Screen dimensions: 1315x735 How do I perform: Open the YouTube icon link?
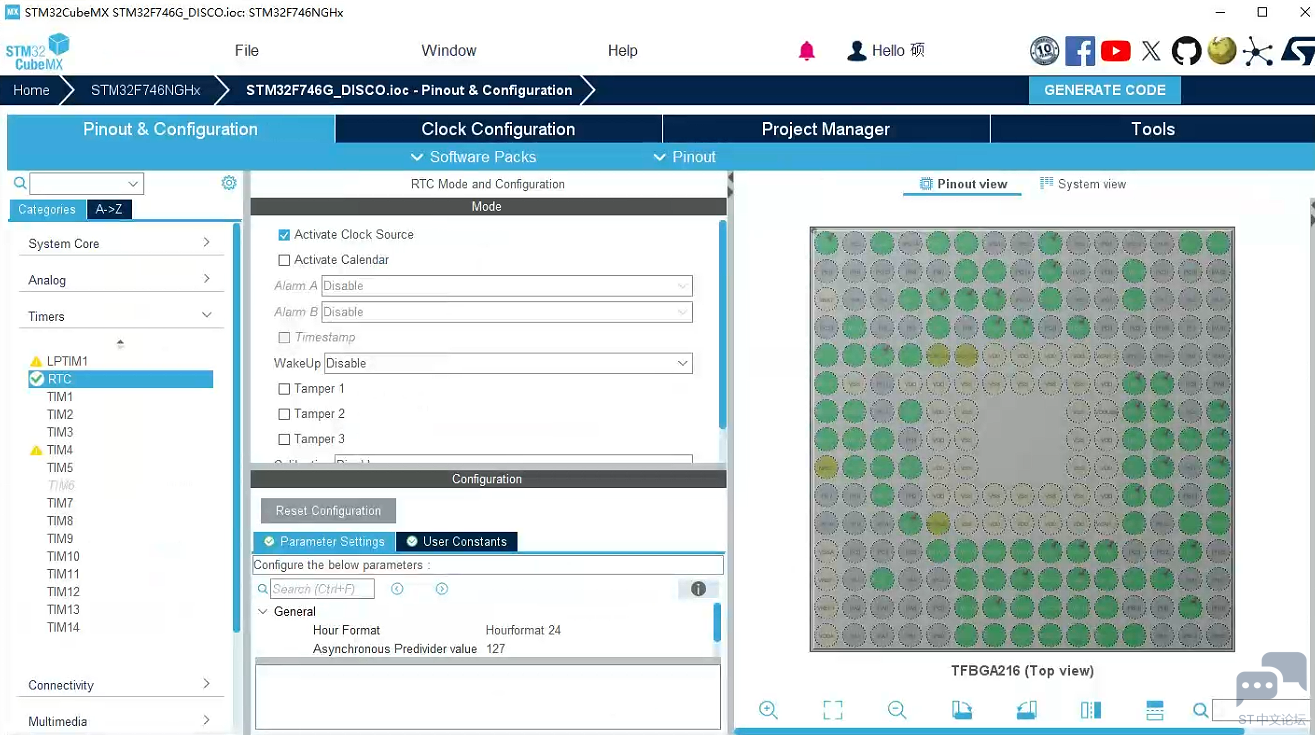[1116, 51]
